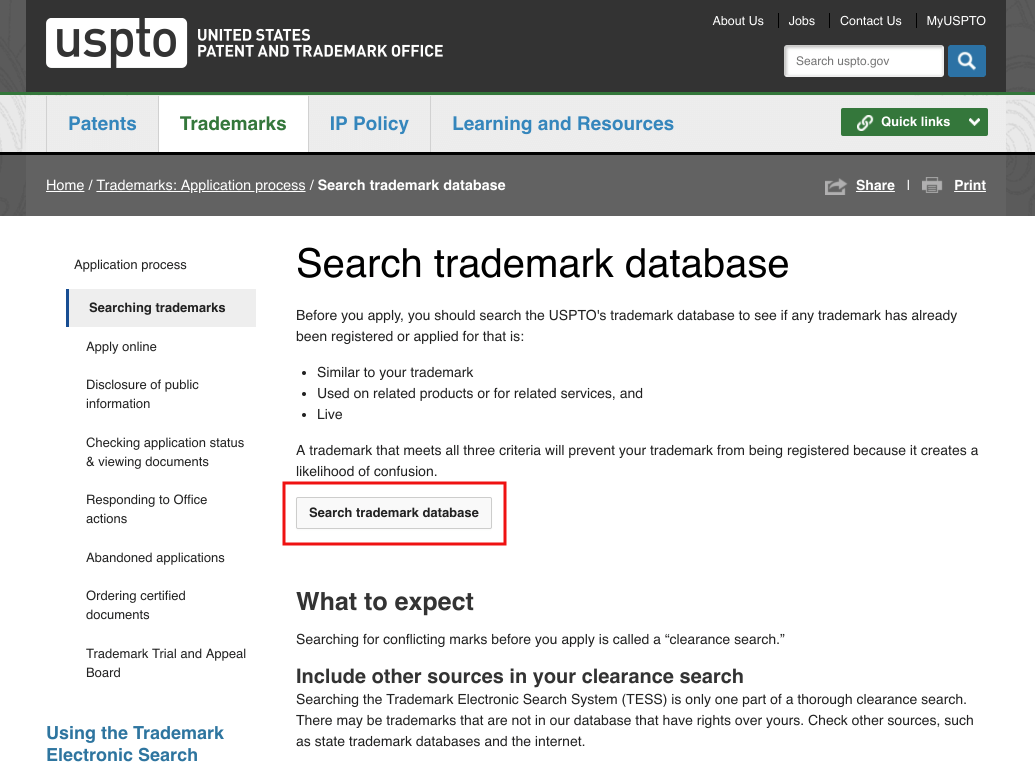This screenshot has height=767, width=1035.
Task: Click in the Search uspto.gov field
Action: [862, 61]
